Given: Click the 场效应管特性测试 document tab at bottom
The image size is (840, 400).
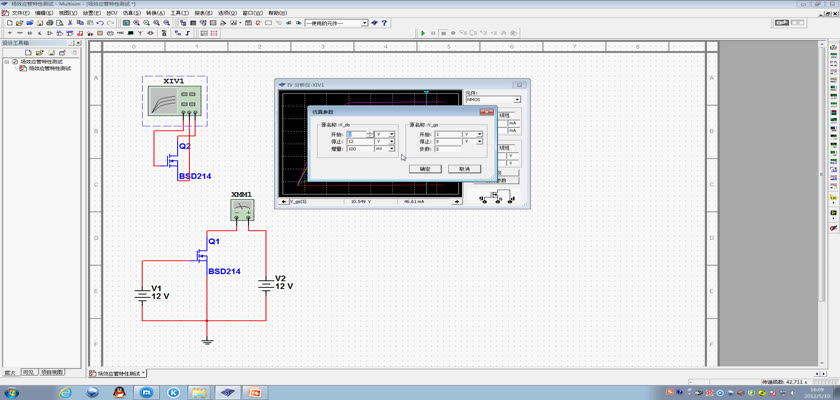Looking at the screenshot, I should pyautogui.click(x=117, y=373).
